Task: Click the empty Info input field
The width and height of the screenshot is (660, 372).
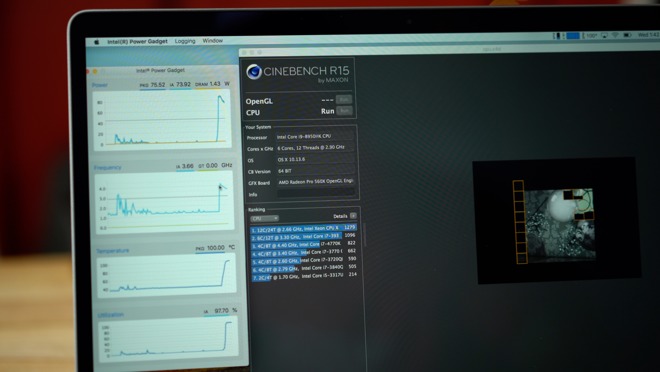Action: tap(316, 193)
